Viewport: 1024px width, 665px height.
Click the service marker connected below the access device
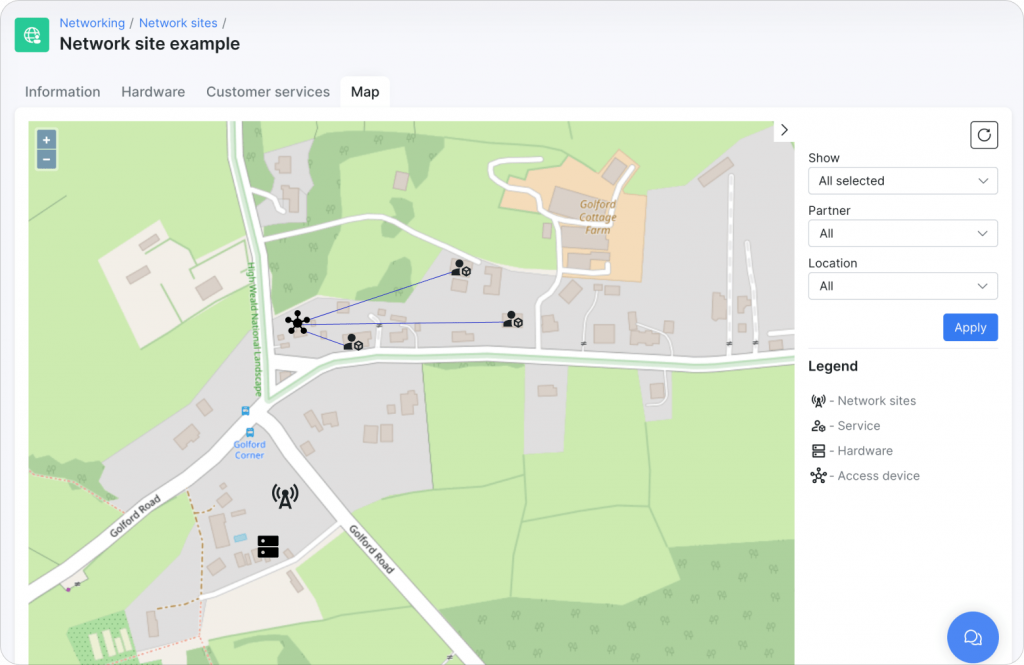(352, 342)
